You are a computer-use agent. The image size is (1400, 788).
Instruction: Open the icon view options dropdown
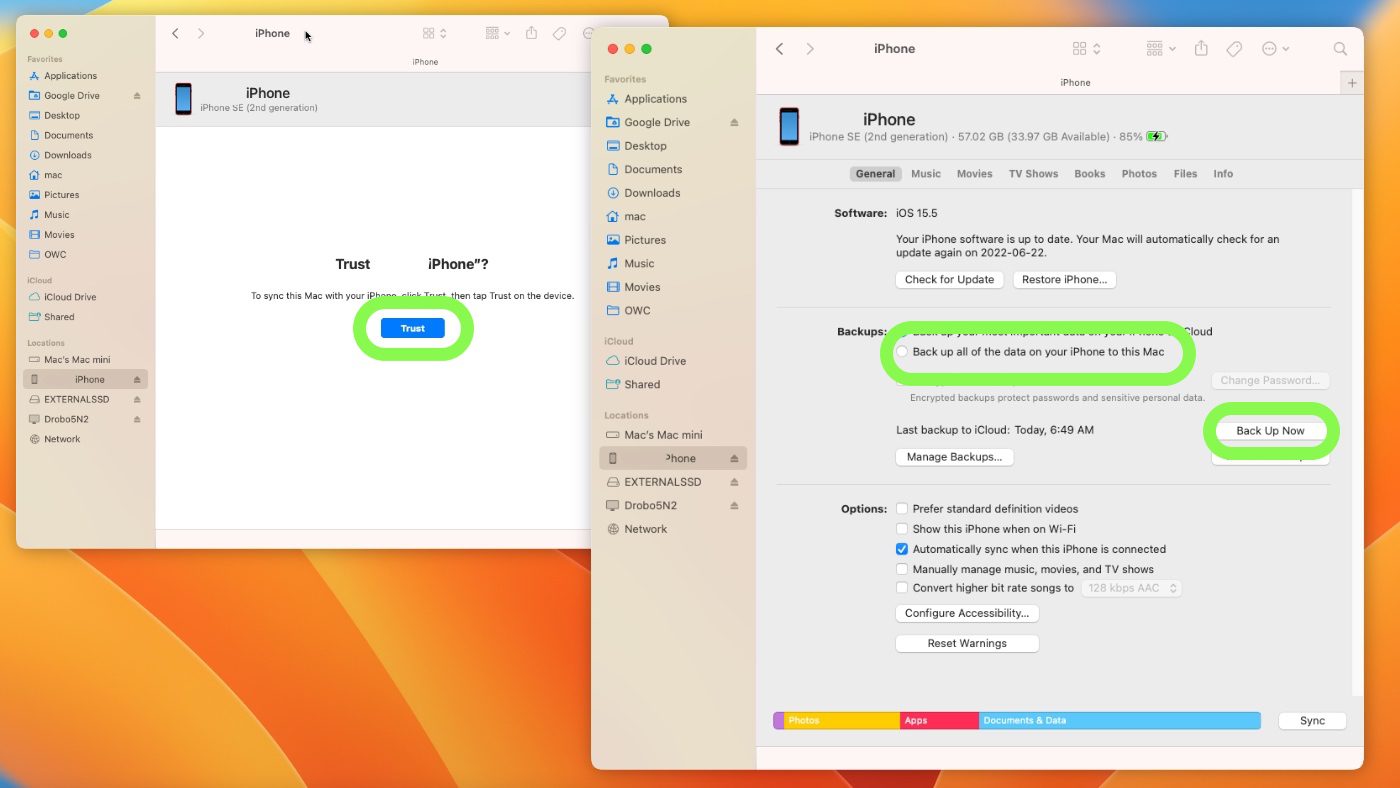[1086, 49]
